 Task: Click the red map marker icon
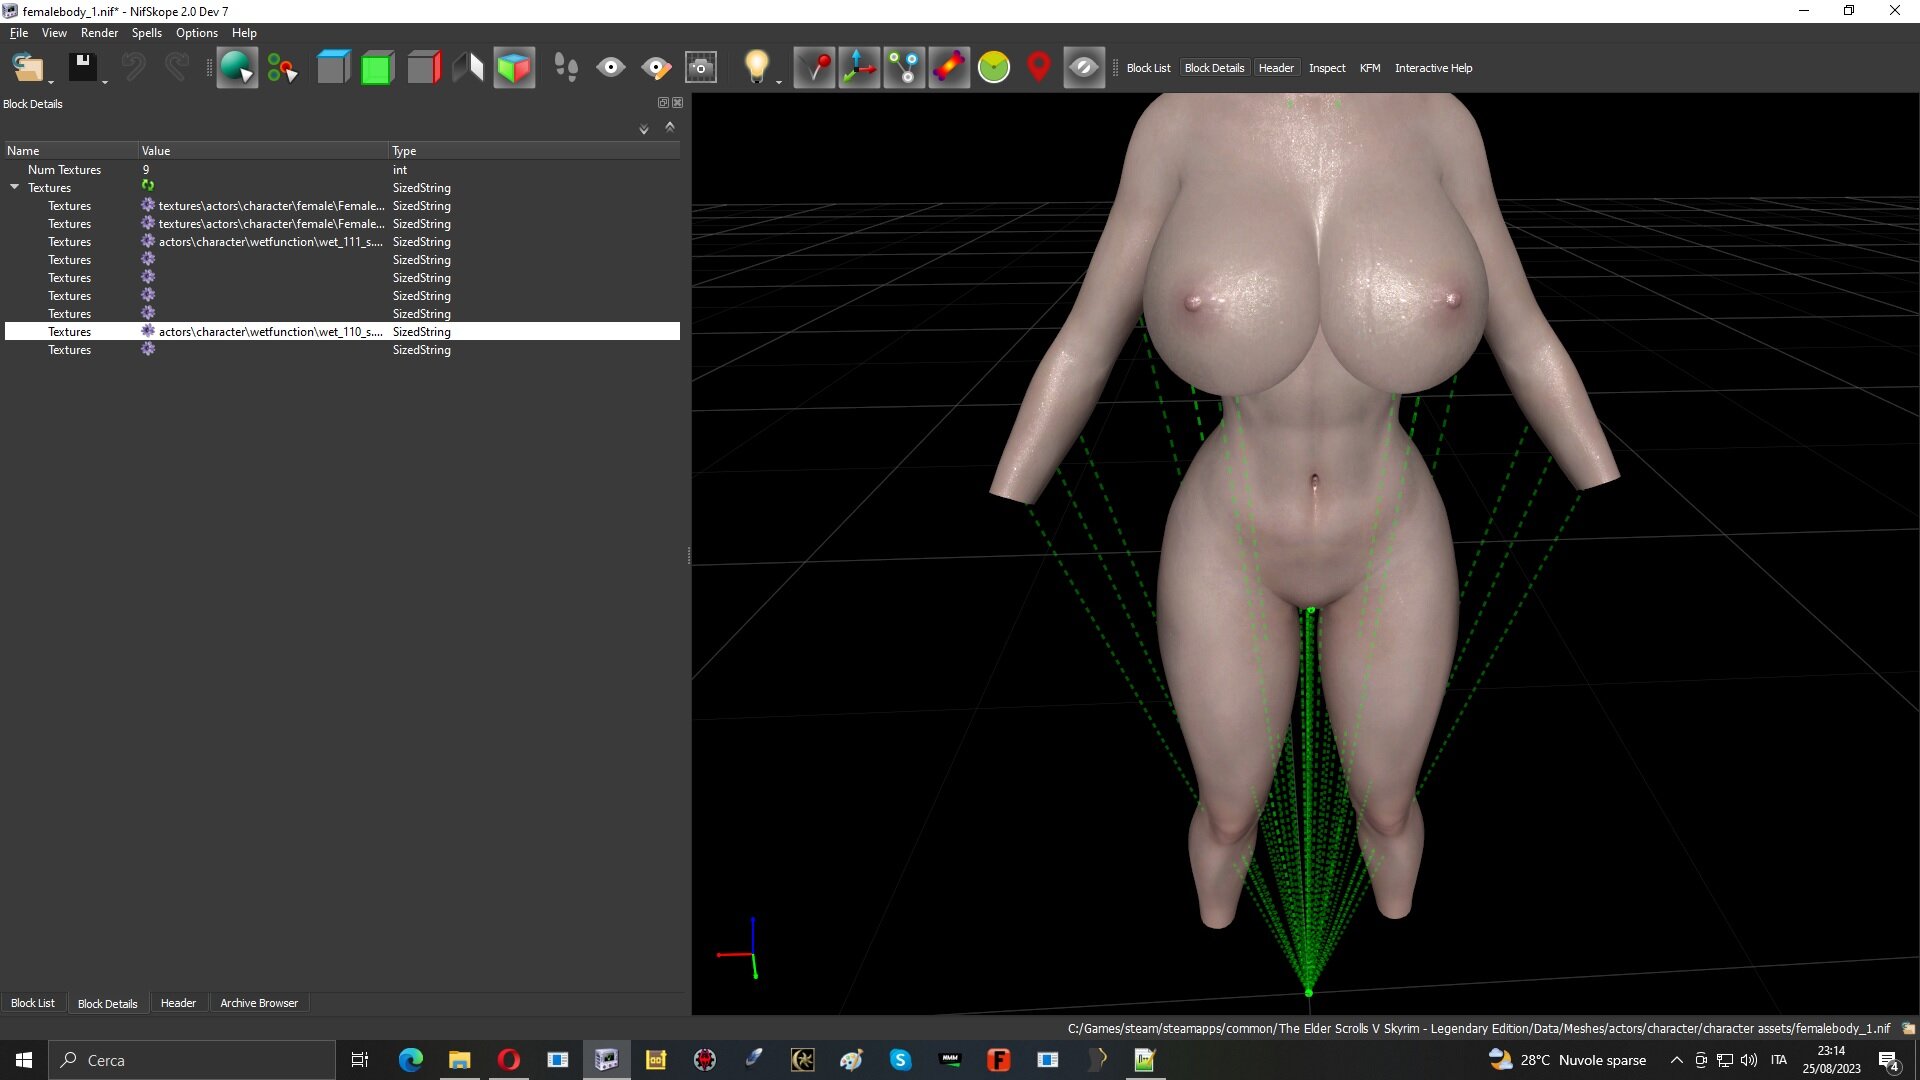pyautogui.click(x=1039, y=68)
